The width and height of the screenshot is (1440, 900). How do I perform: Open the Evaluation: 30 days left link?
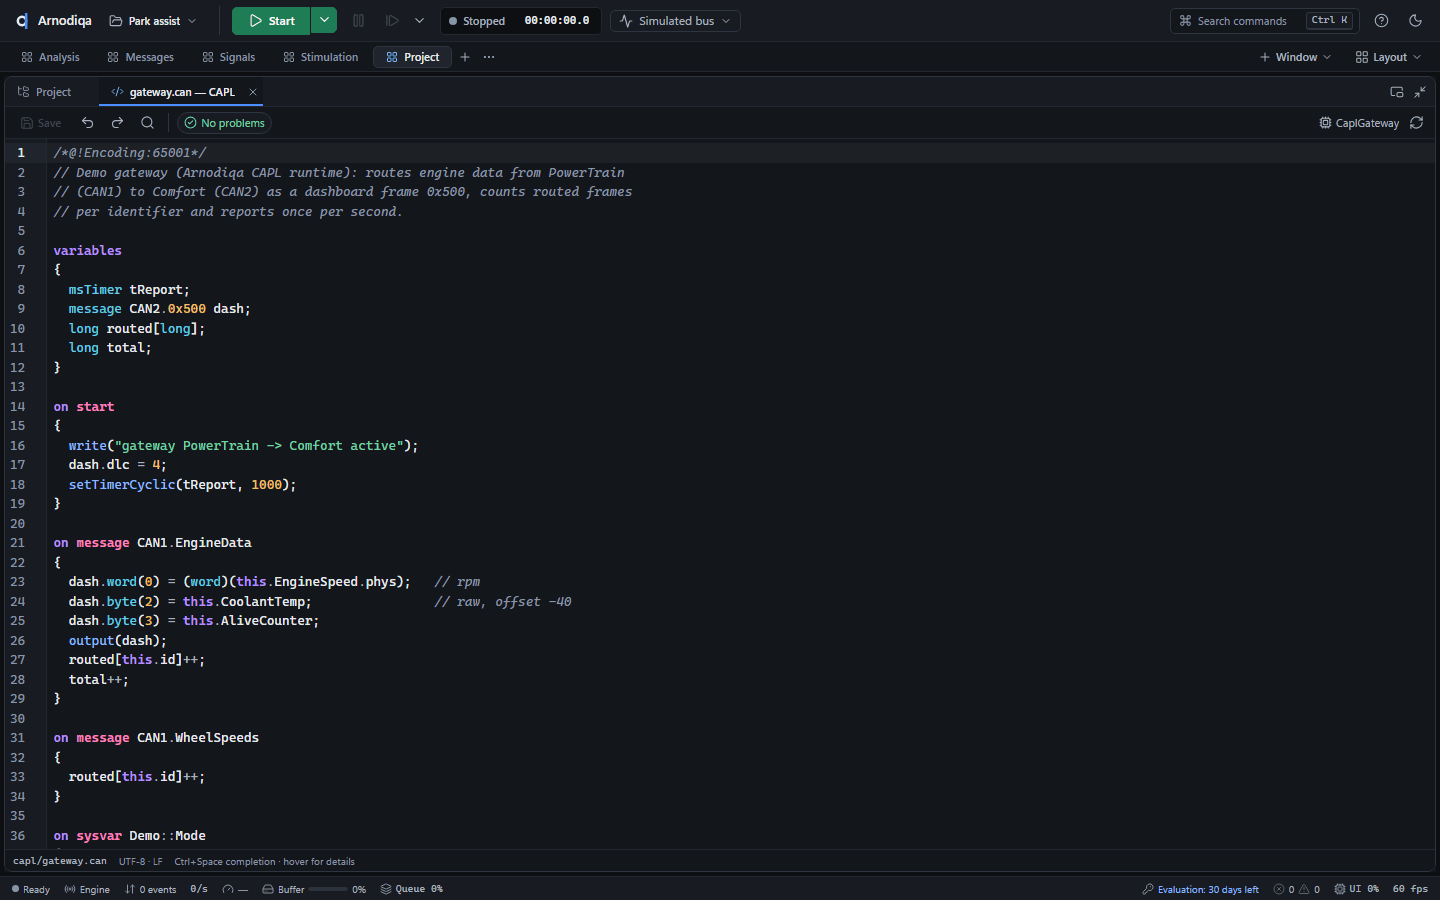[x=1200, y=889]
